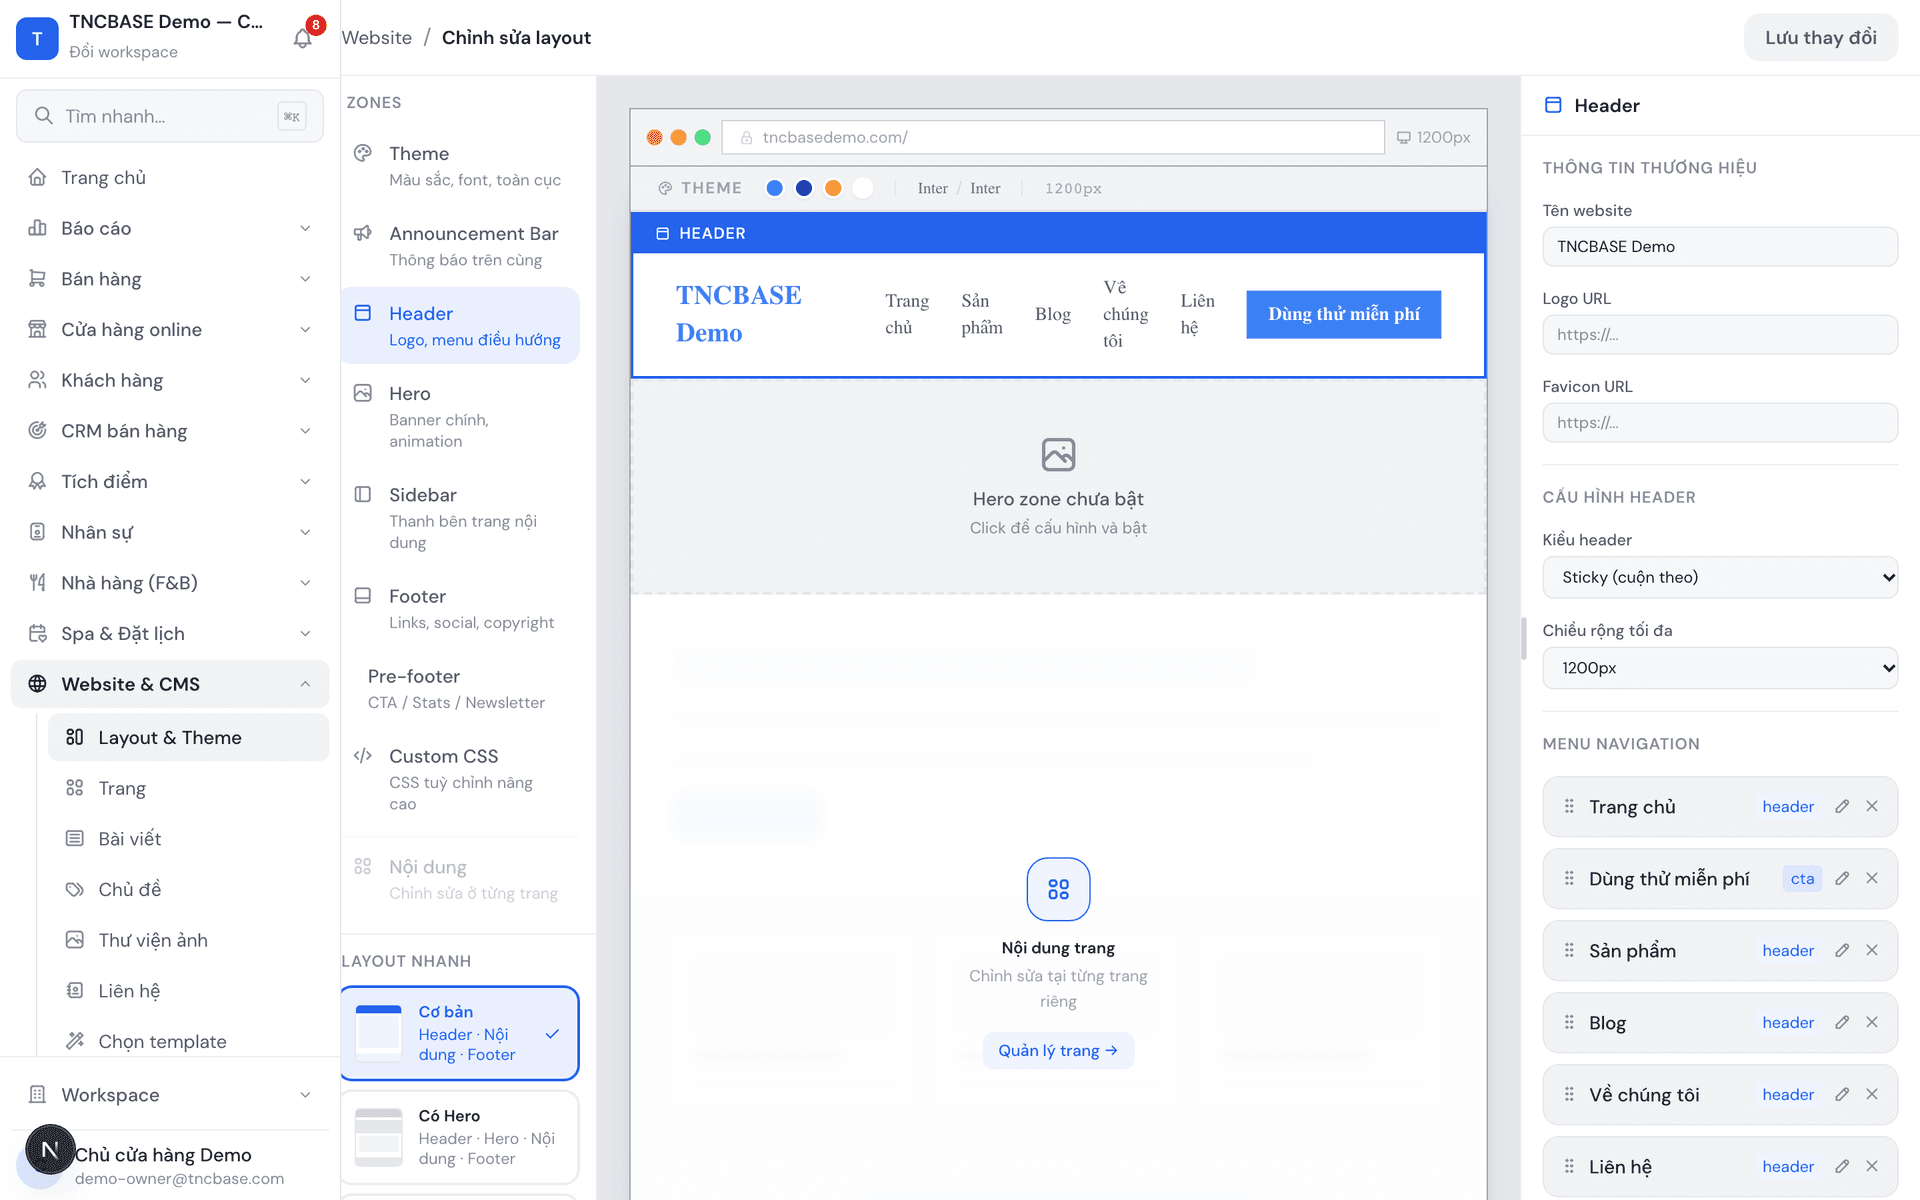This screenshot has height=1200, width=1920.
Task: Remove the Dùng thử miễn phí menu item
Action: pyautogui.click(x=1872, y=879)
